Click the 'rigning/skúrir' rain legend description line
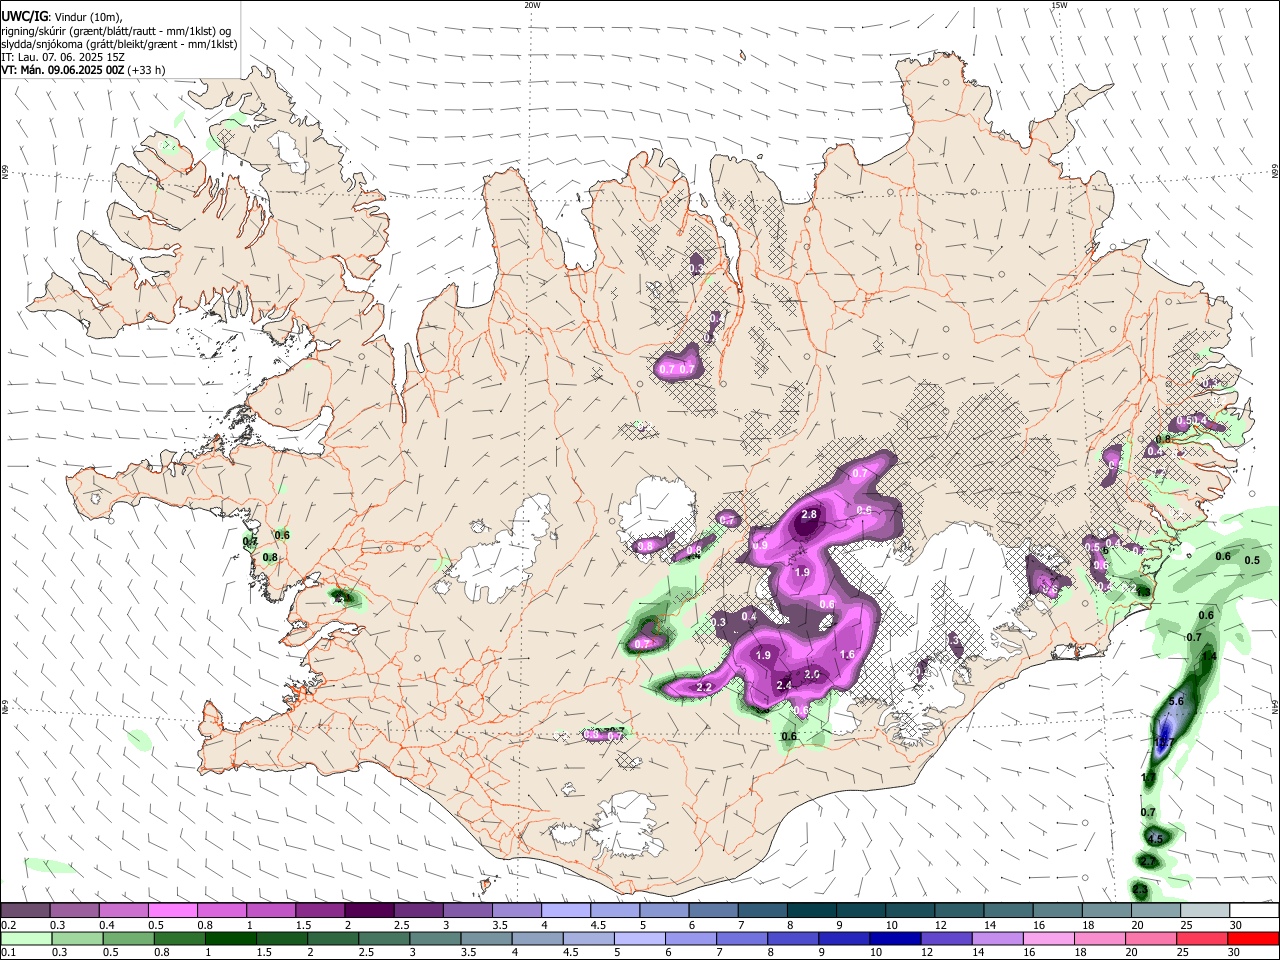The image size is (1280, 960). coord(118,30)
